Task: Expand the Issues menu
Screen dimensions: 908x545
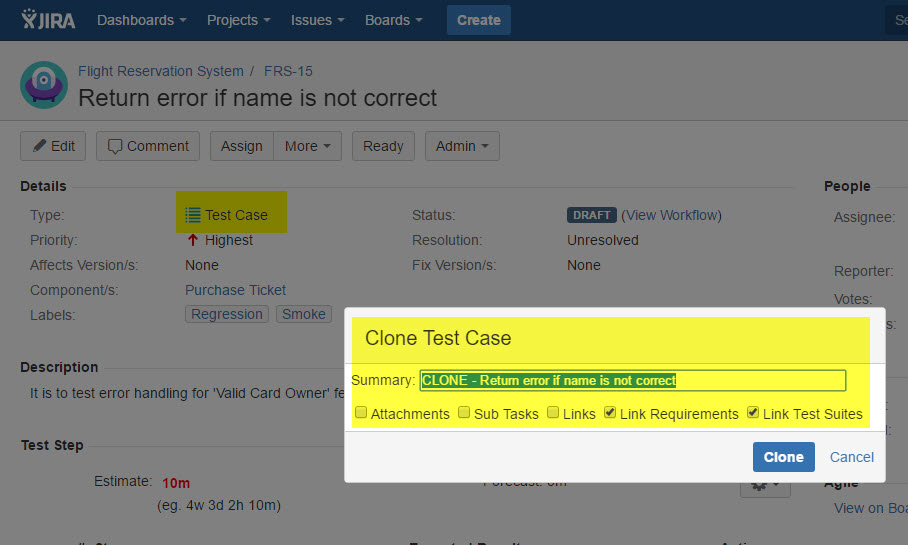Action: tap(318, 20)
